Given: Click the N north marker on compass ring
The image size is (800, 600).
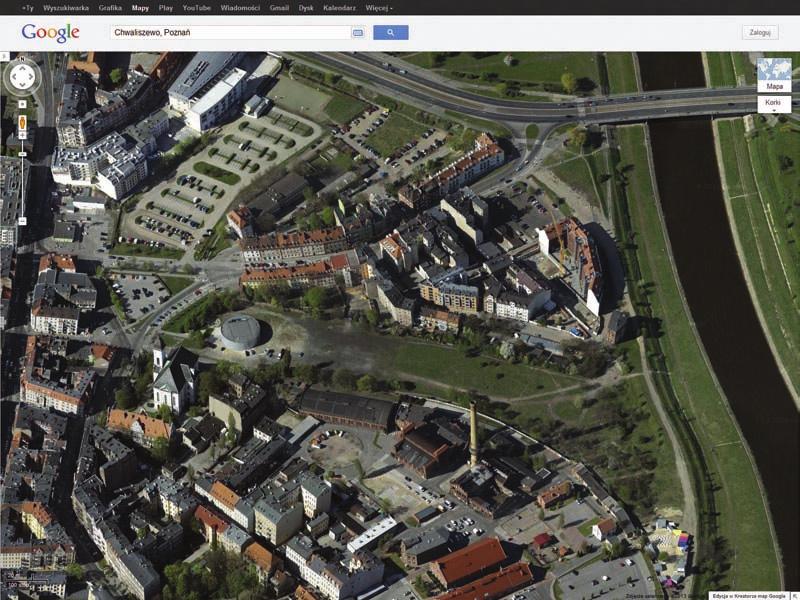Looking at the screenshot, I should tap(22, 59).
